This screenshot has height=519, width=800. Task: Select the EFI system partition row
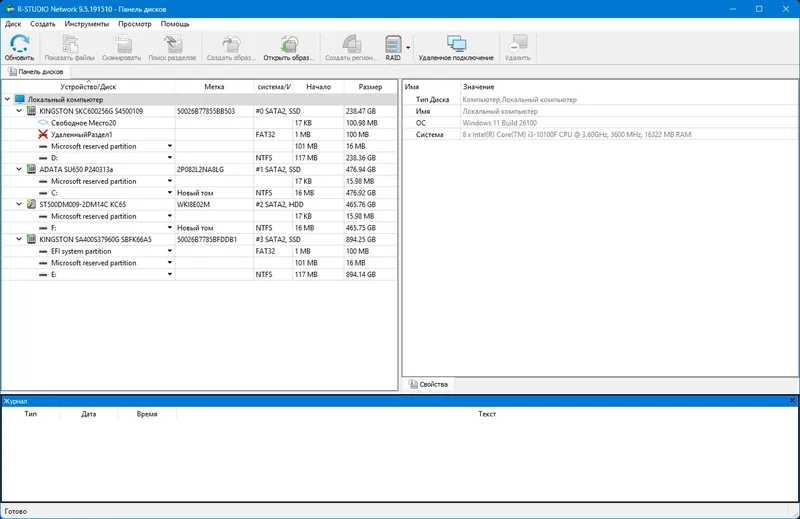coord(199,251)
